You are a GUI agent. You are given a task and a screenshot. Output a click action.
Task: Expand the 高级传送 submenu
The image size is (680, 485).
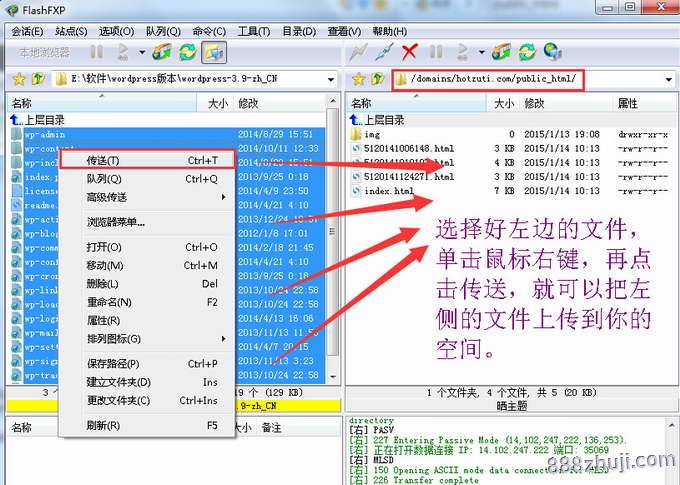(147, 197)
